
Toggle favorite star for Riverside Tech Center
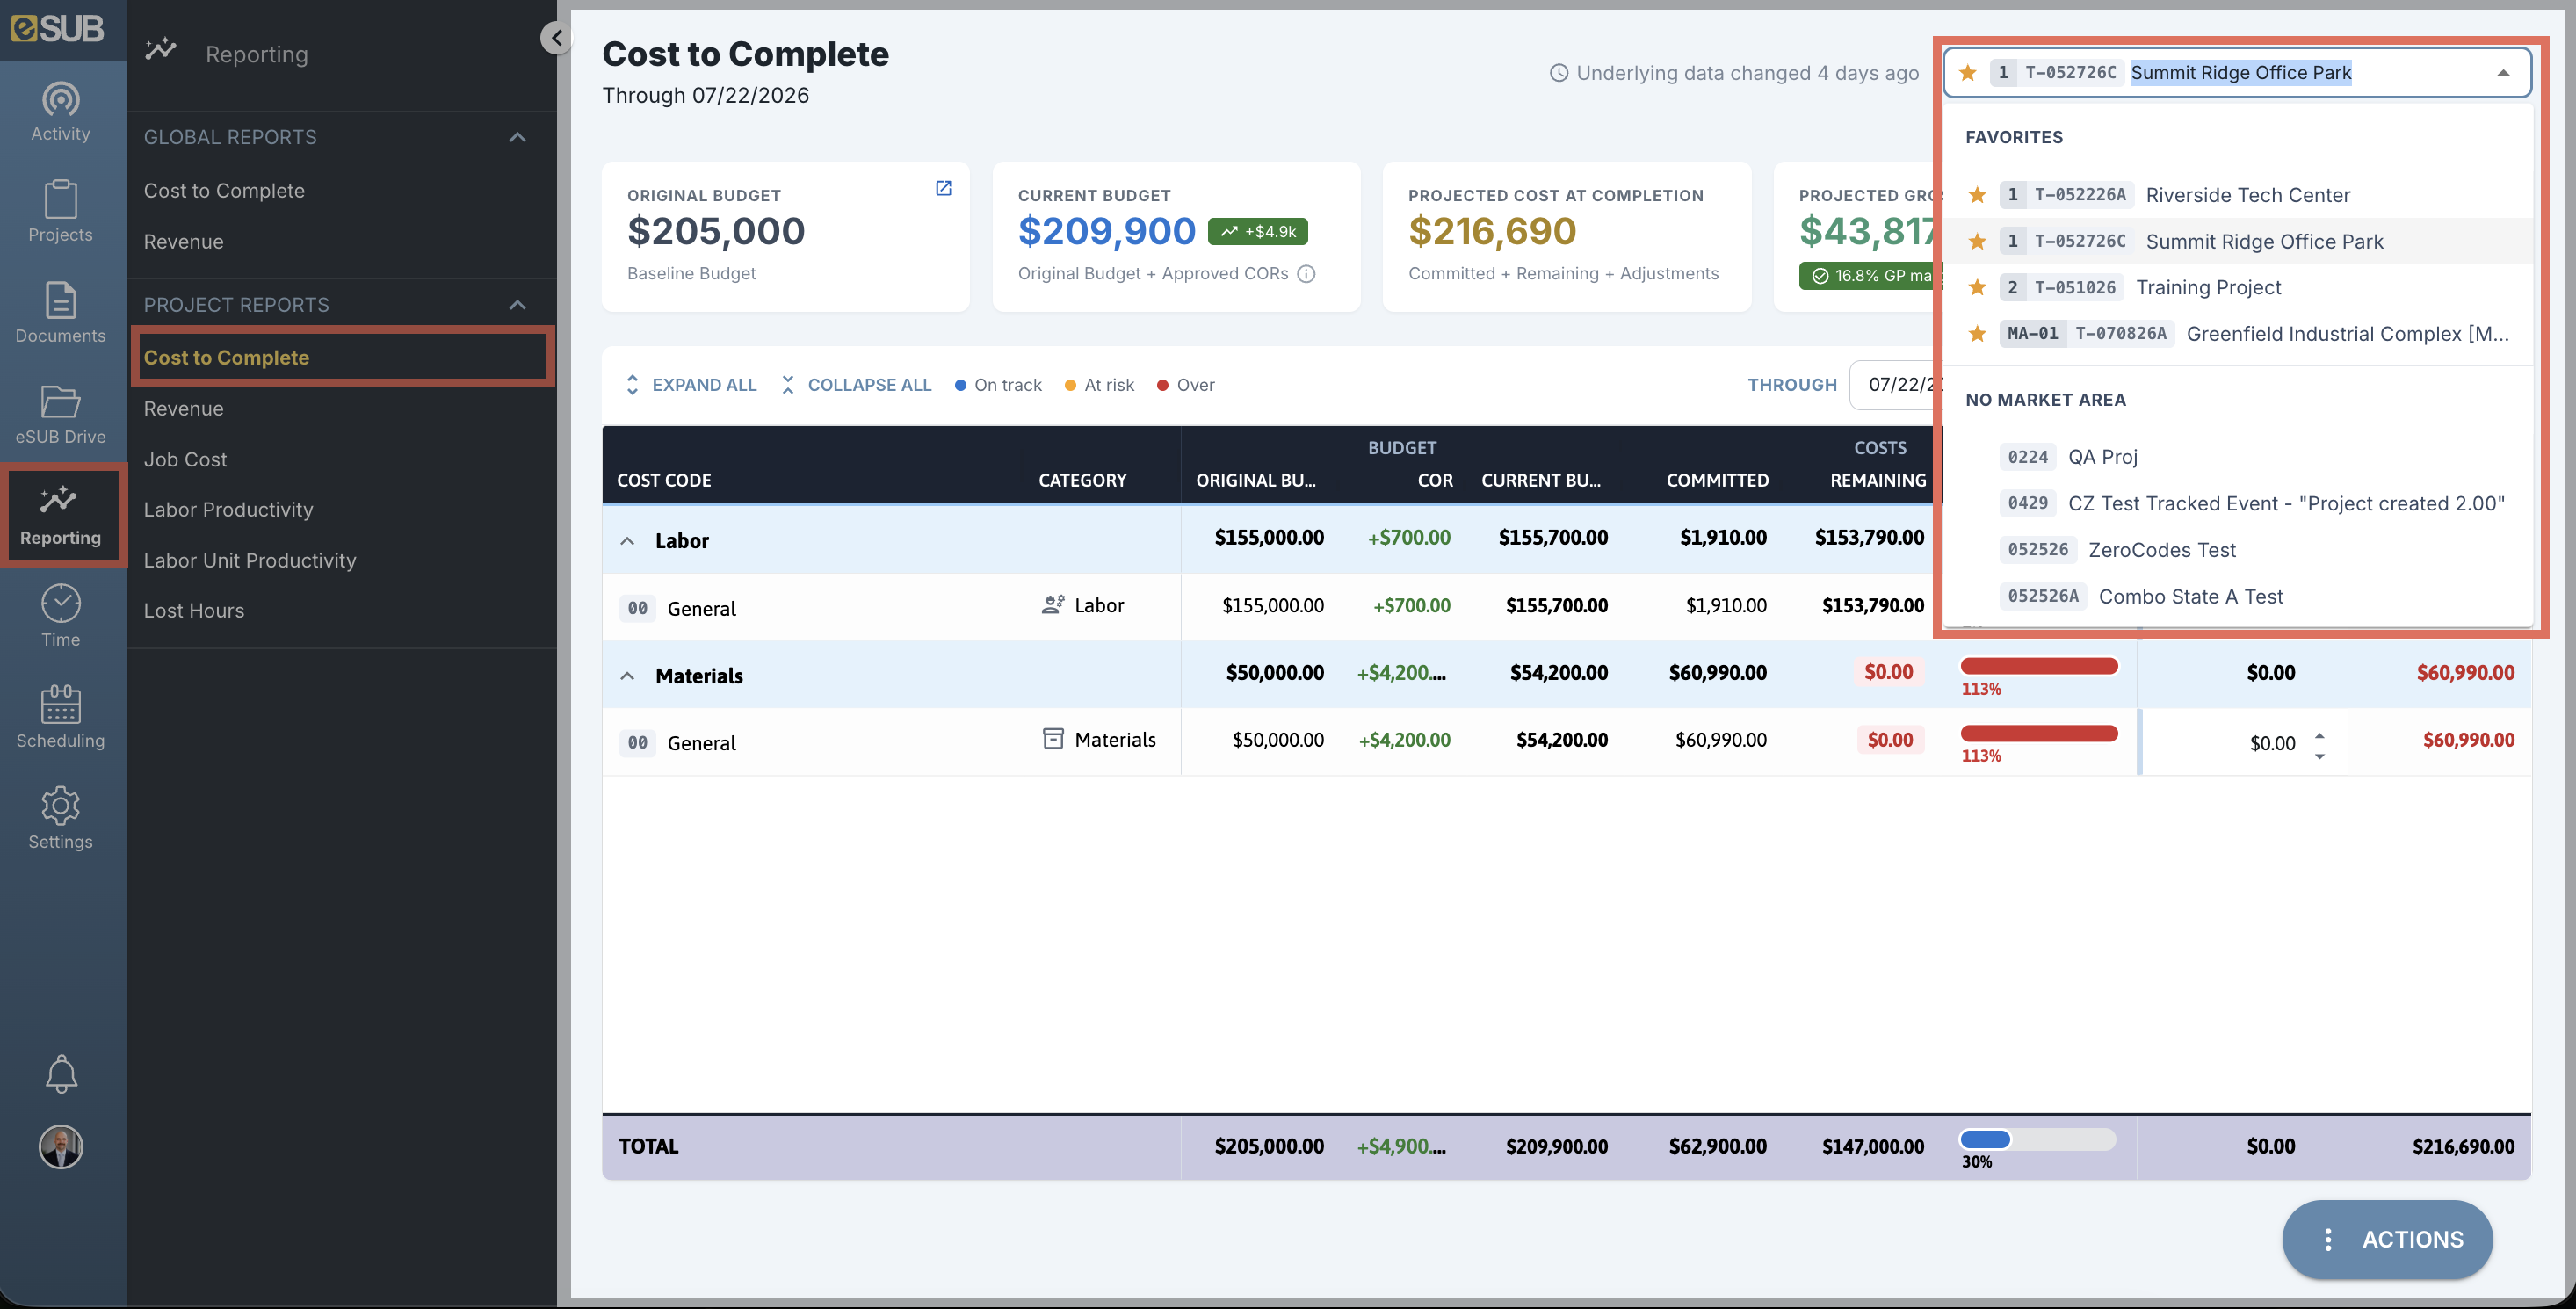coord(1977,195)
